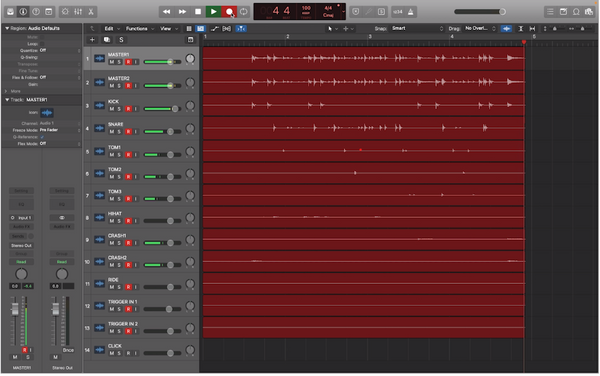Click the Sends button on MASTER1 strip

(x=18, y=236)
